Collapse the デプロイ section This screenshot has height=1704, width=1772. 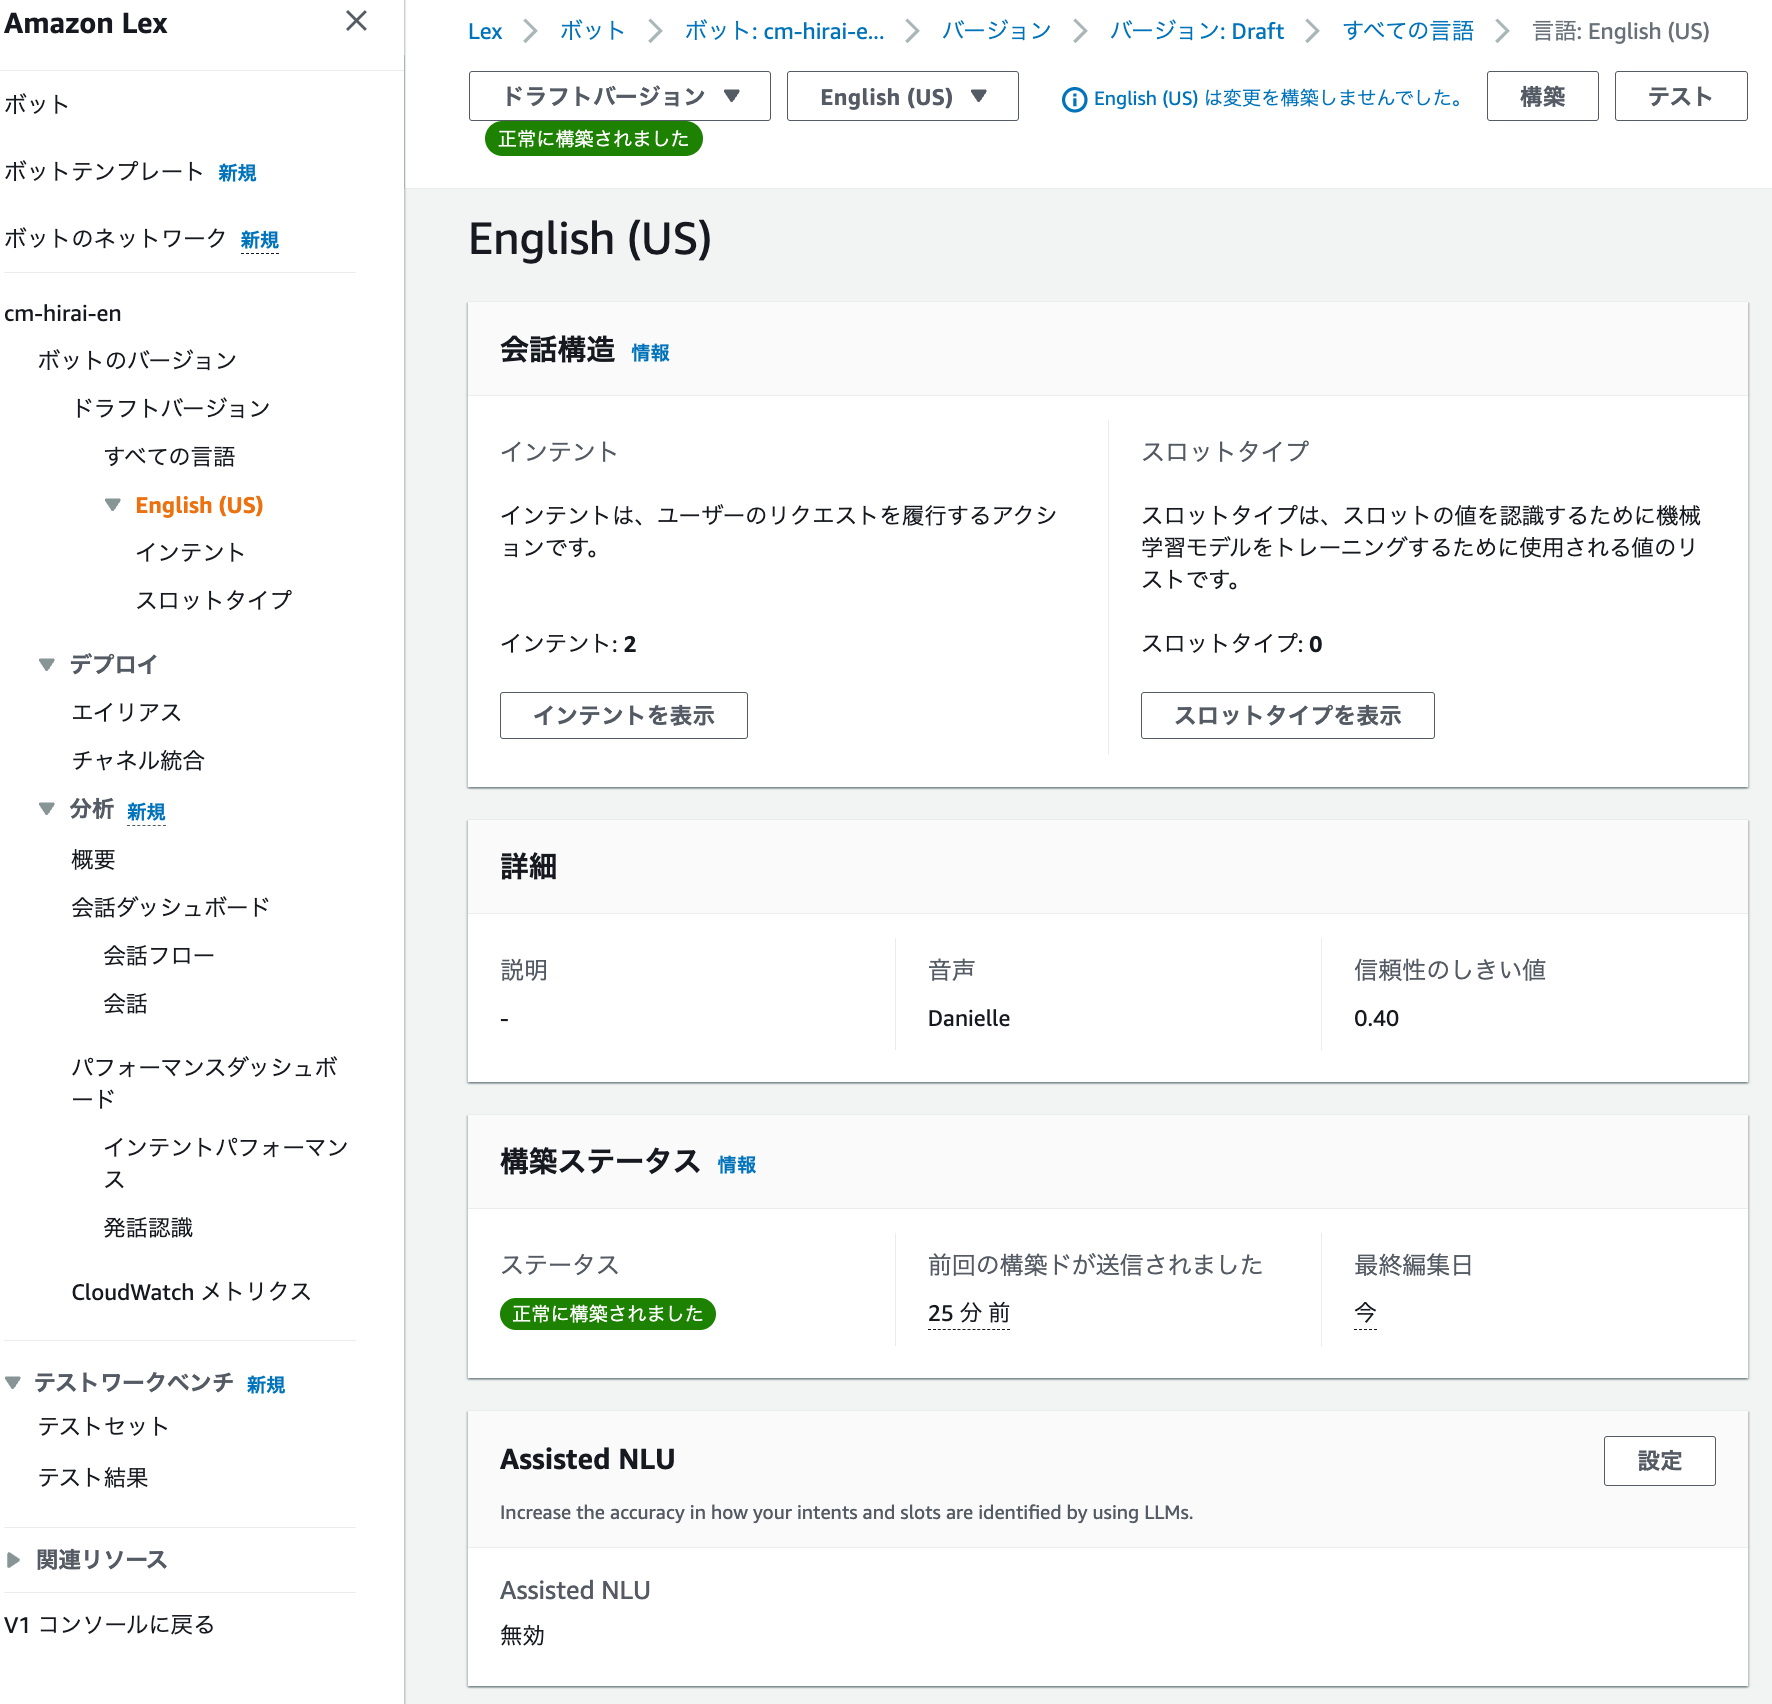pyautogui.click(x=47, y=664)
